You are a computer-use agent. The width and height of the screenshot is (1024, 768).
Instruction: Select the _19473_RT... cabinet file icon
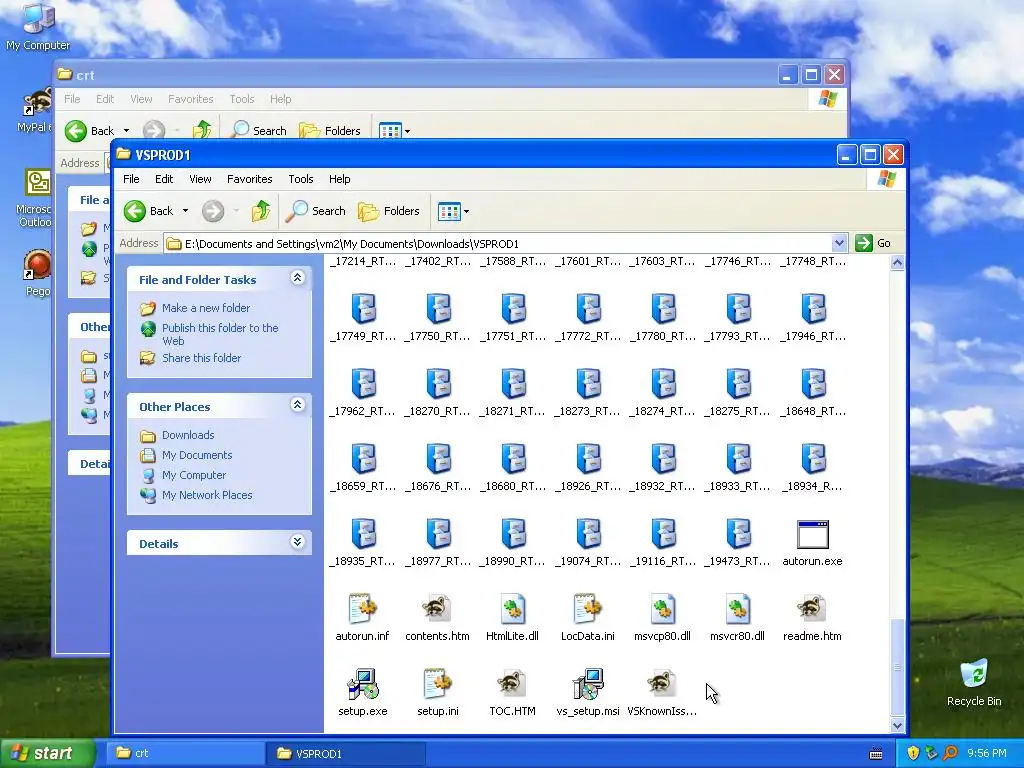coord(737,534)
